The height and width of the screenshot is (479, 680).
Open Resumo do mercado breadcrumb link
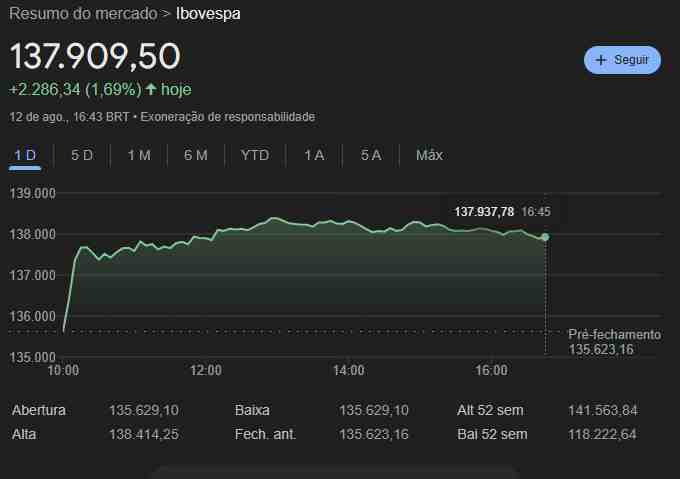tap(83, 14)
